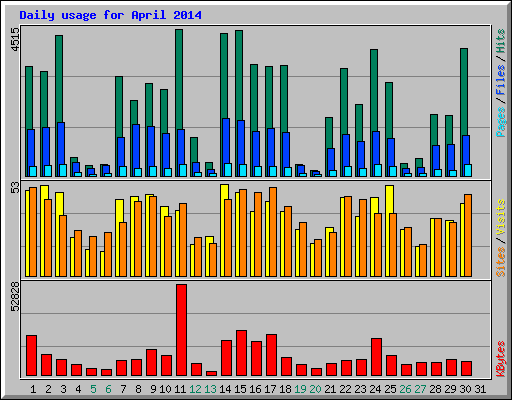Click day 25 on the x-axis

tap(390, 389)
